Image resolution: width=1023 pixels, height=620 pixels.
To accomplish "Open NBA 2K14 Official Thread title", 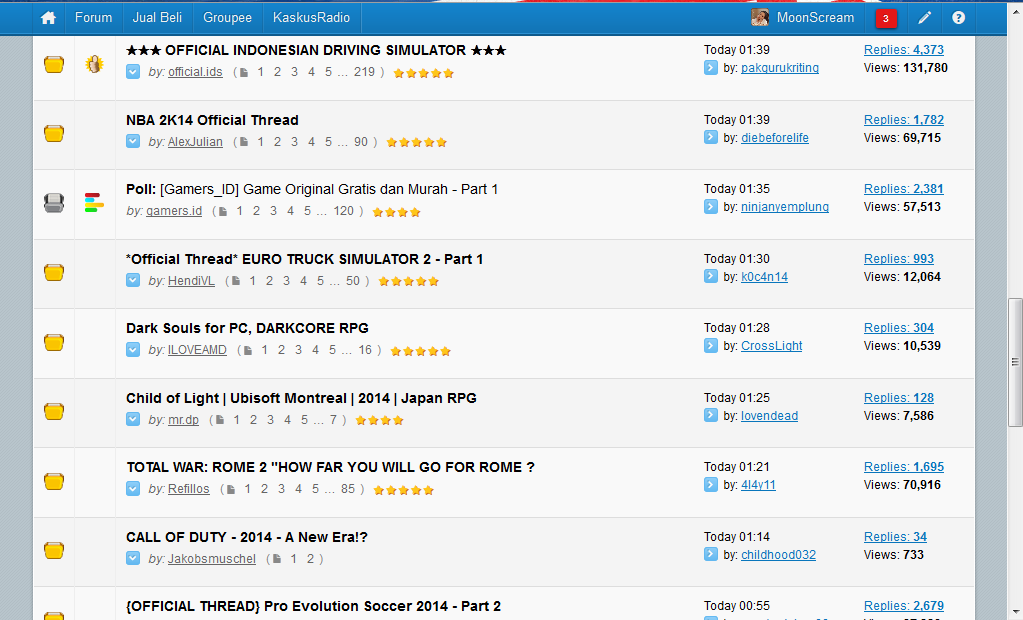I will [212, 120].
